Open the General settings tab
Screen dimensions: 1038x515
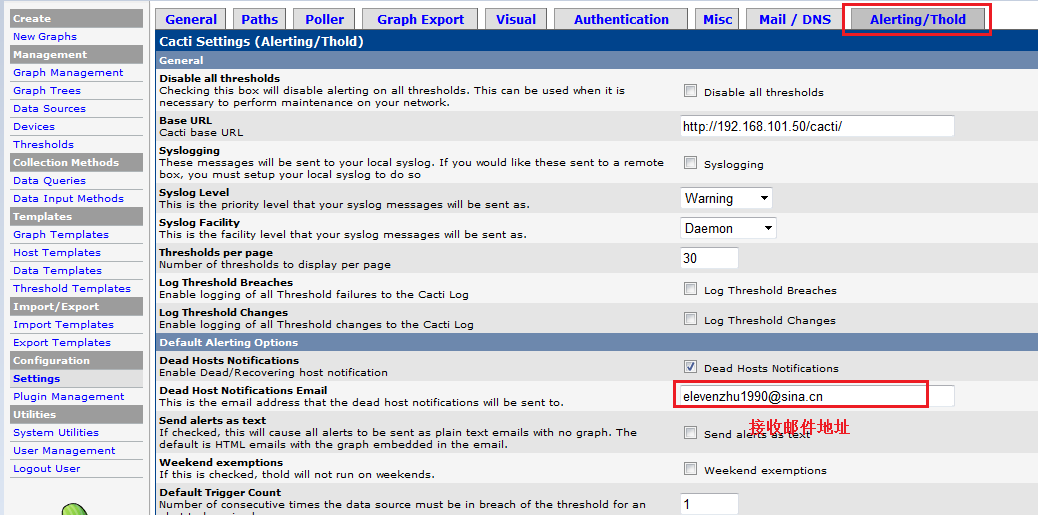point(191,19)
